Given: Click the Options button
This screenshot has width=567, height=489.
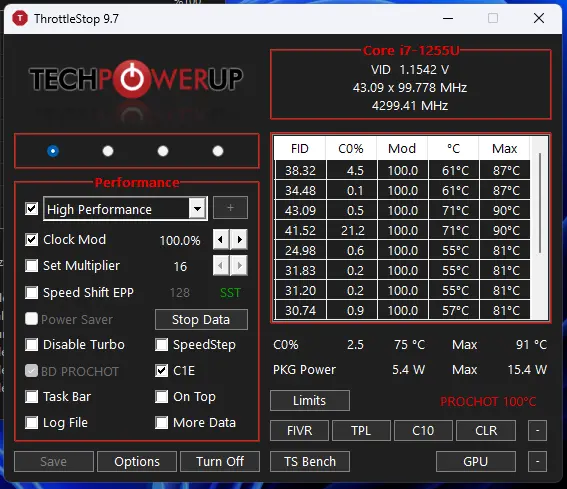Looking at the screenshot, I should (137, 462).
